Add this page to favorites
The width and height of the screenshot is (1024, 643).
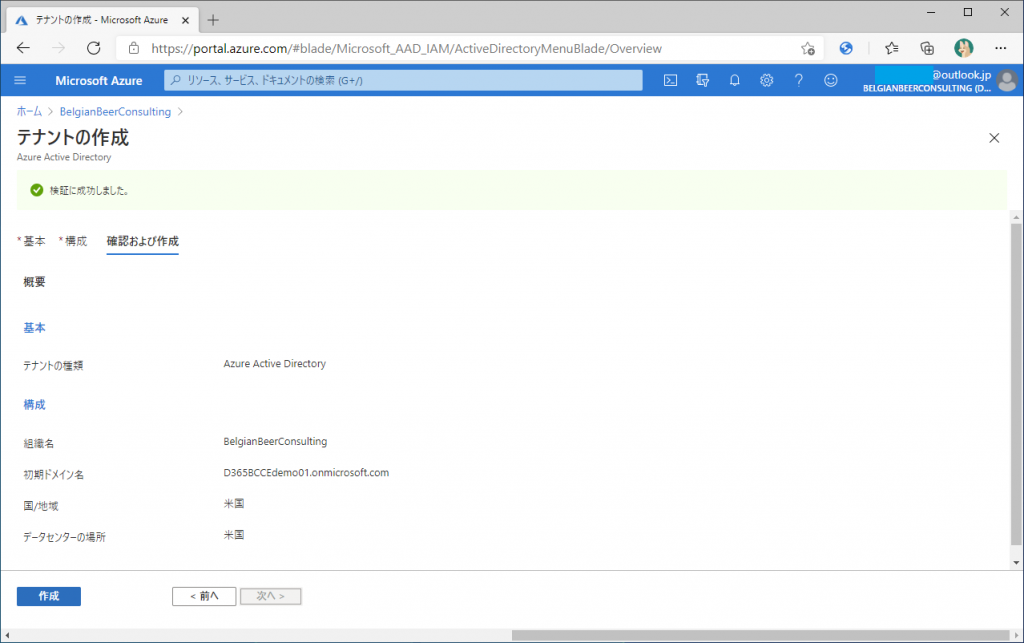808,48
